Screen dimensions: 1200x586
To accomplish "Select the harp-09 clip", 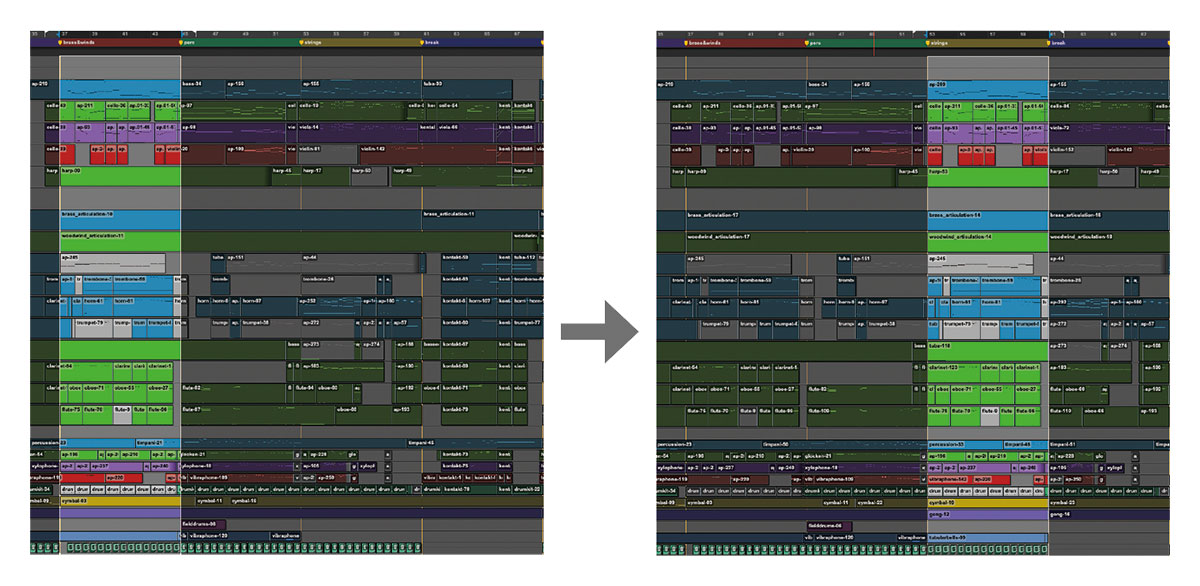I will click(x=120, y=177).
